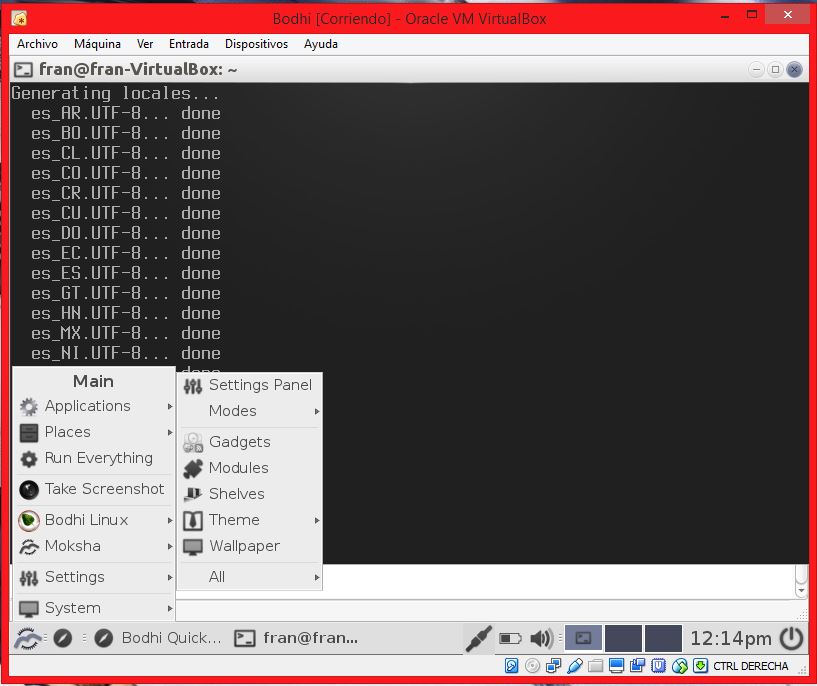Expand the All settings submenu
The height and width of the screenshot is (686, 817).
pyautogui.click(x=217, y=577)
